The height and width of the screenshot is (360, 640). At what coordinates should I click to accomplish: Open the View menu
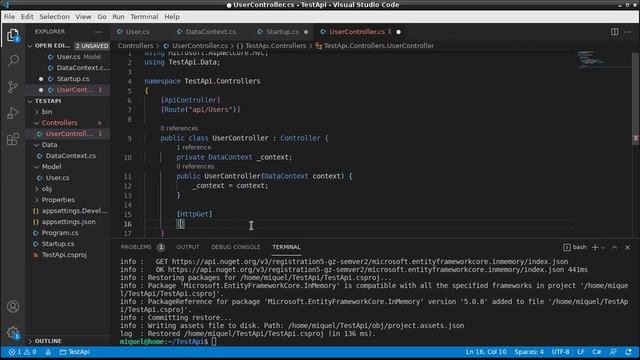[83, 17]
